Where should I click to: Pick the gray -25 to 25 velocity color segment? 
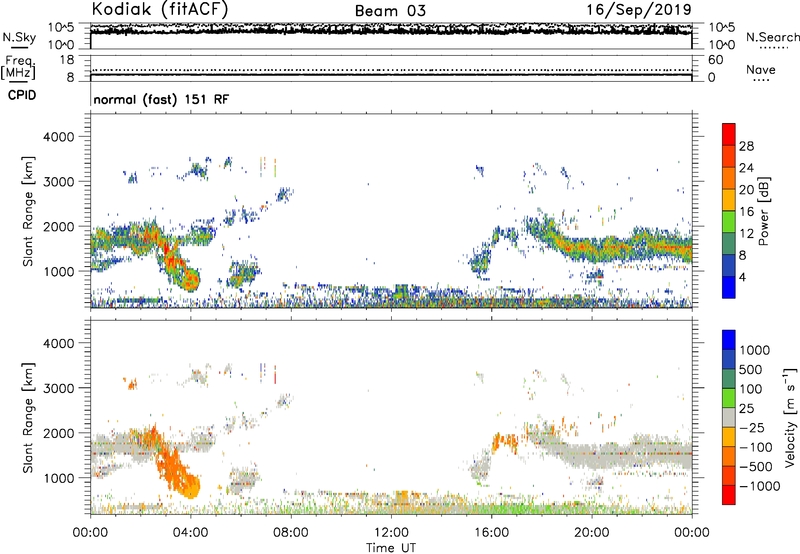point(729,417)
